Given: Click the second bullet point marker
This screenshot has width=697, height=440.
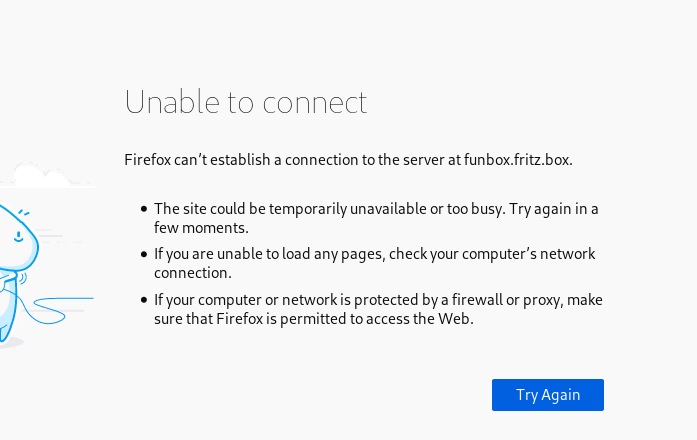Looking at the screenshot, I should tap(144, 254).
